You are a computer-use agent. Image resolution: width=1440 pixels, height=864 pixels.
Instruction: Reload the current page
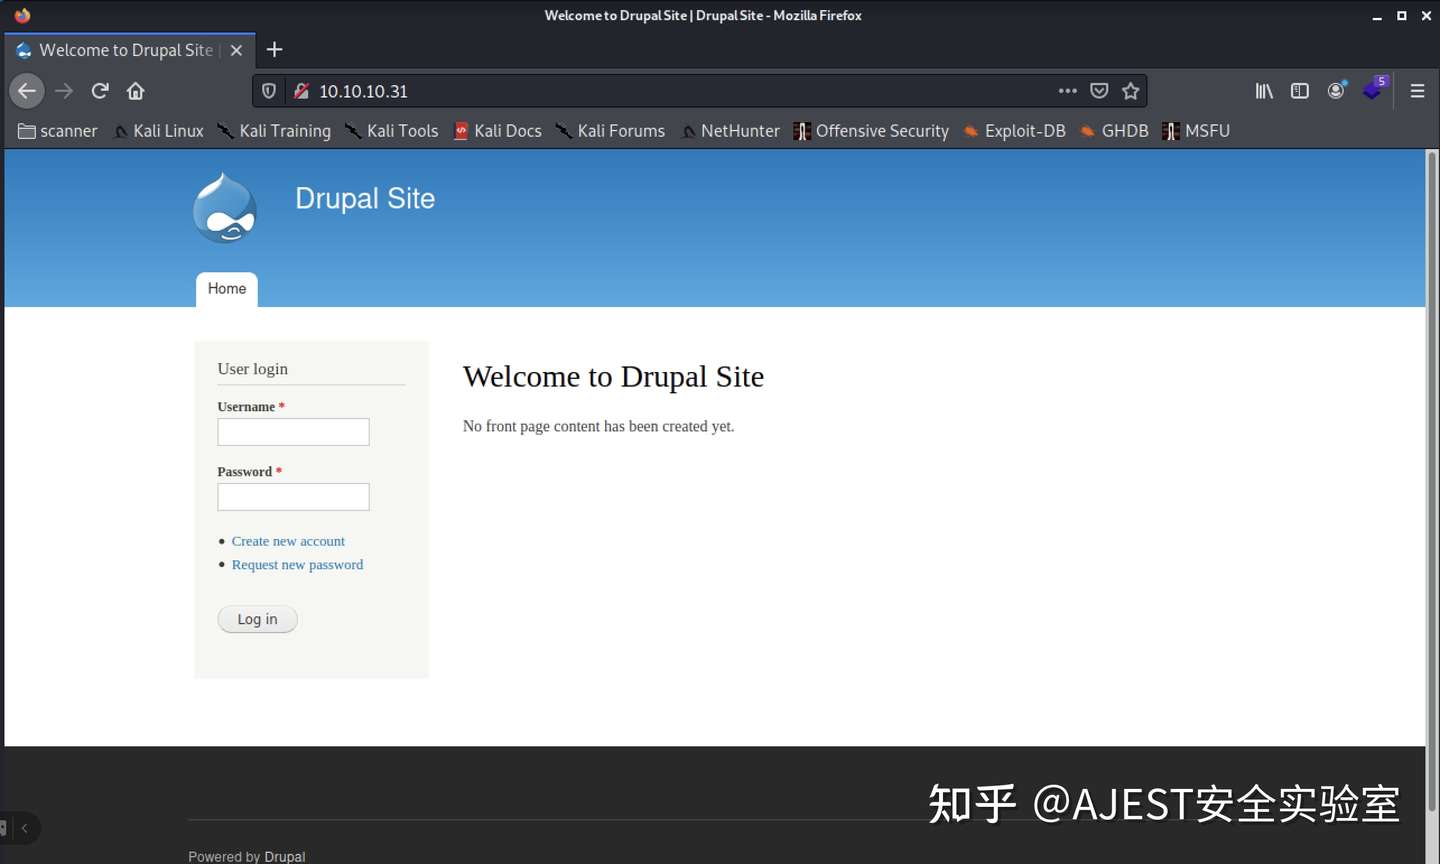[x=100, y=91]
